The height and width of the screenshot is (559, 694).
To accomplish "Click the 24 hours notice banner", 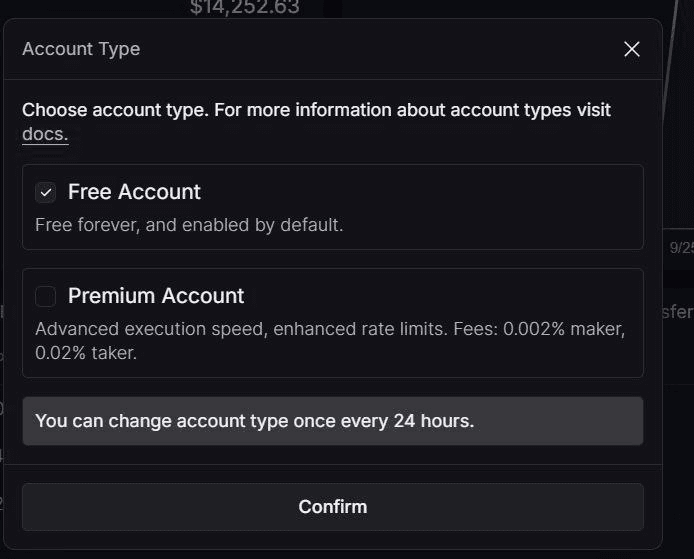I will click(332, 421).
